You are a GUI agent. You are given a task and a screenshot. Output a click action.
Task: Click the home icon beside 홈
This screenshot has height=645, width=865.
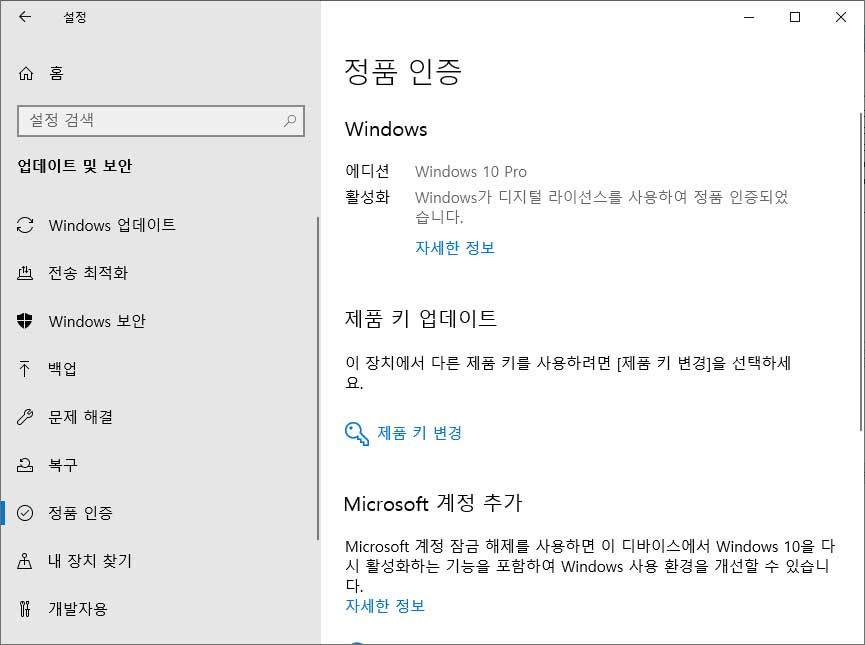pyautogui.click(x=26, y=73)
